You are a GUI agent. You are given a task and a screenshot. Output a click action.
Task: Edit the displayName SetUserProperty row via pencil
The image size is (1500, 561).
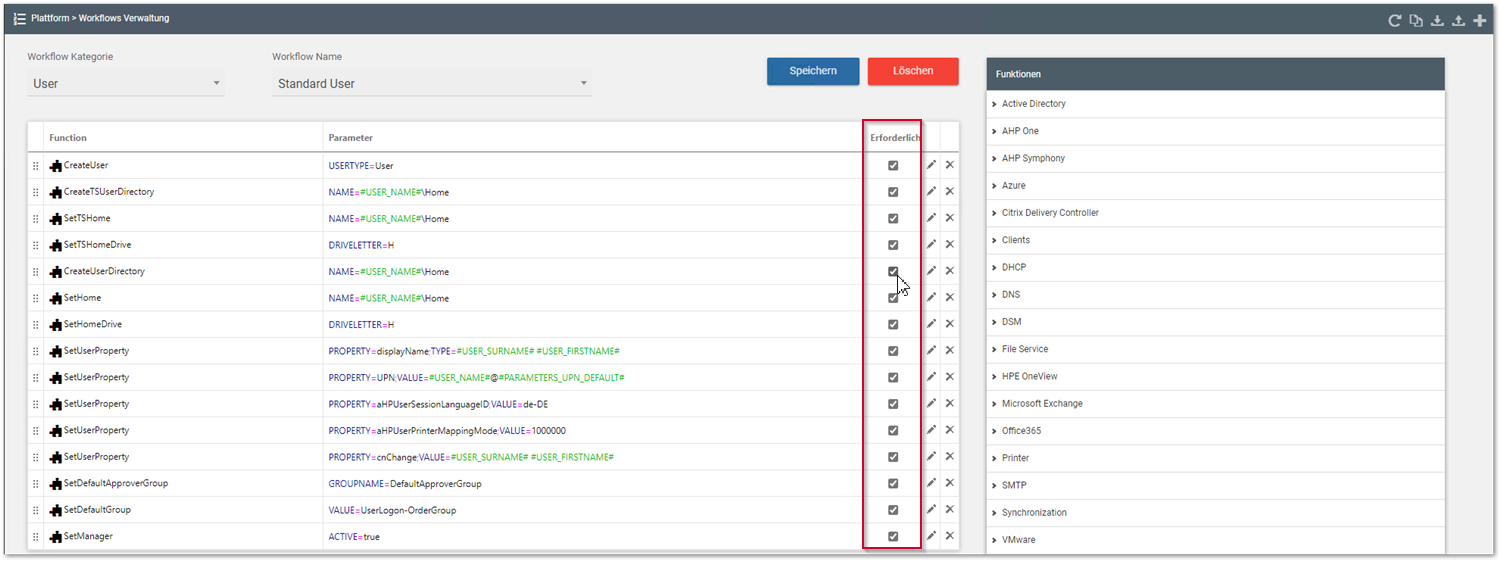(x=931, y=351)
